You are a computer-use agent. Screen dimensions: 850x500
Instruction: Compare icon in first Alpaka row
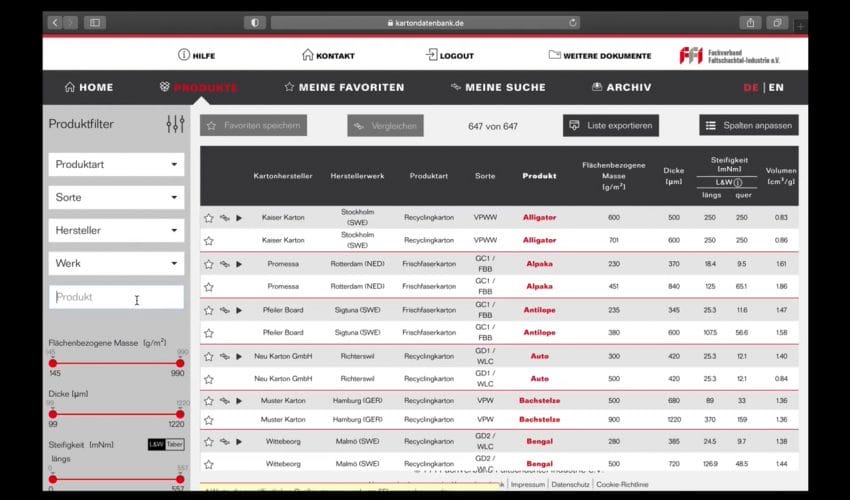point(224,264)
